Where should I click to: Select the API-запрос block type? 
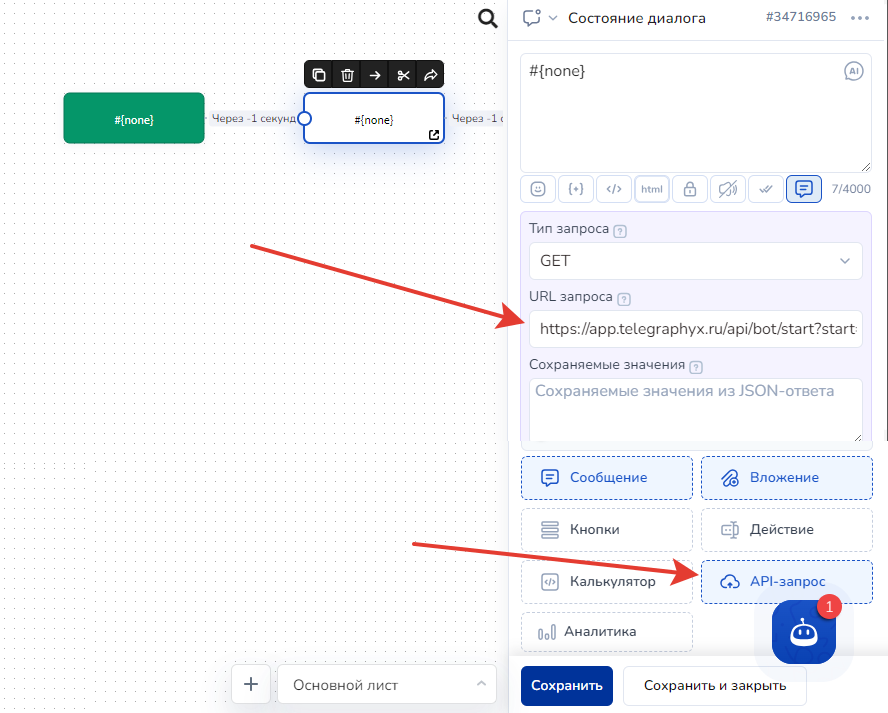pos(786,582)
